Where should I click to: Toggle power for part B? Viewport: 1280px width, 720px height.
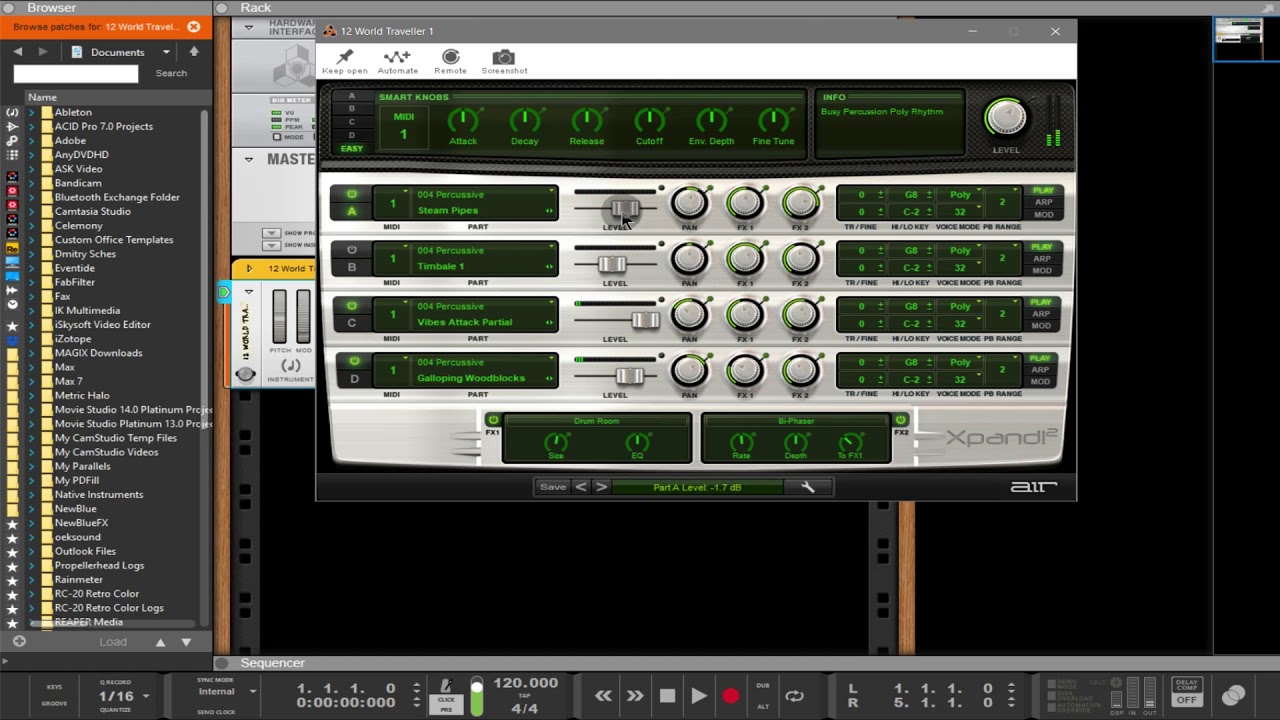[x=351, y=250]
